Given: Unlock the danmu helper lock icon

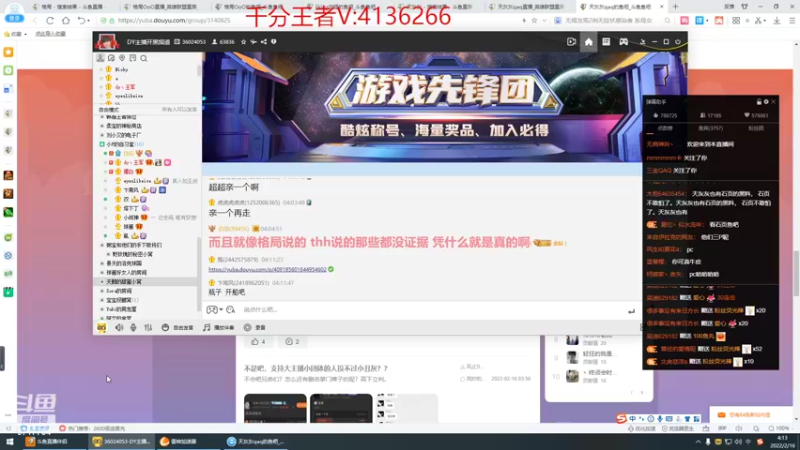Looking at the screenshot, I should (759, 102).
